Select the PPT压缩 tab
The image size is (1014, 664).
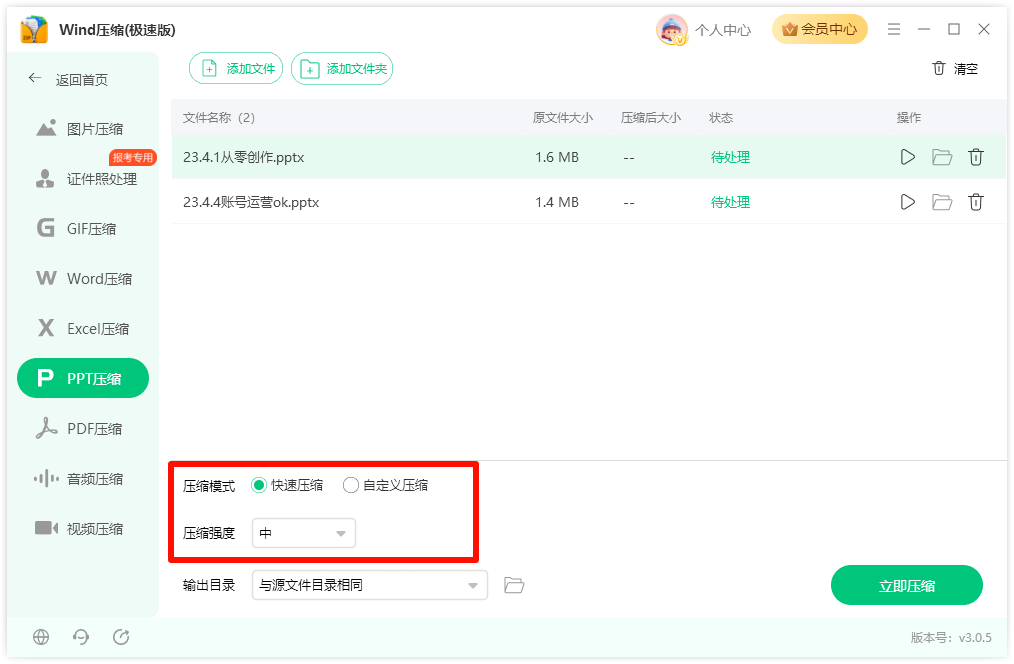(83, 378)
